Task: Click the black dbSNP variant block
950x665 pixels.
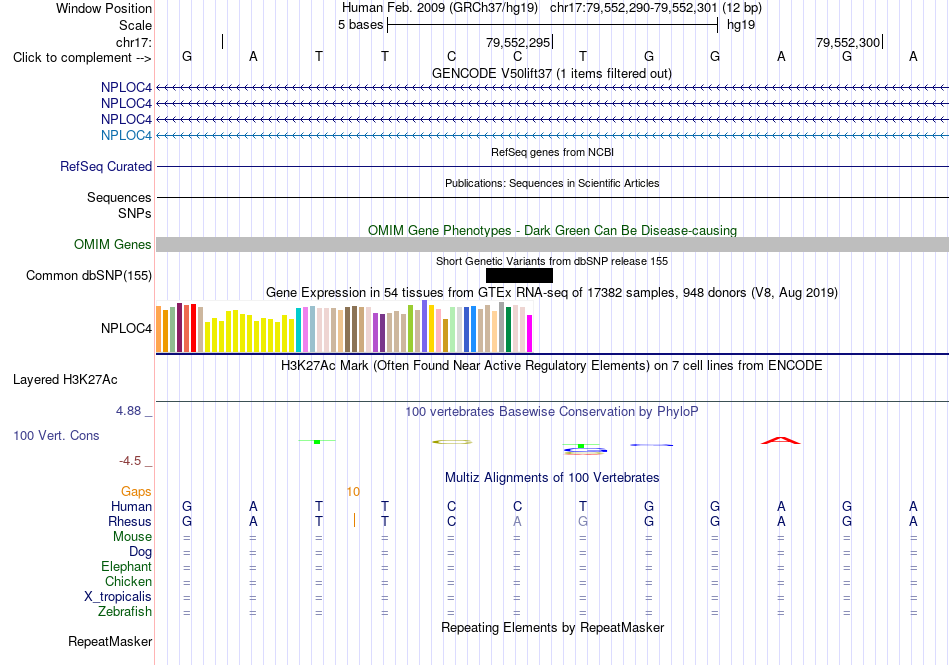Action: 519,276
